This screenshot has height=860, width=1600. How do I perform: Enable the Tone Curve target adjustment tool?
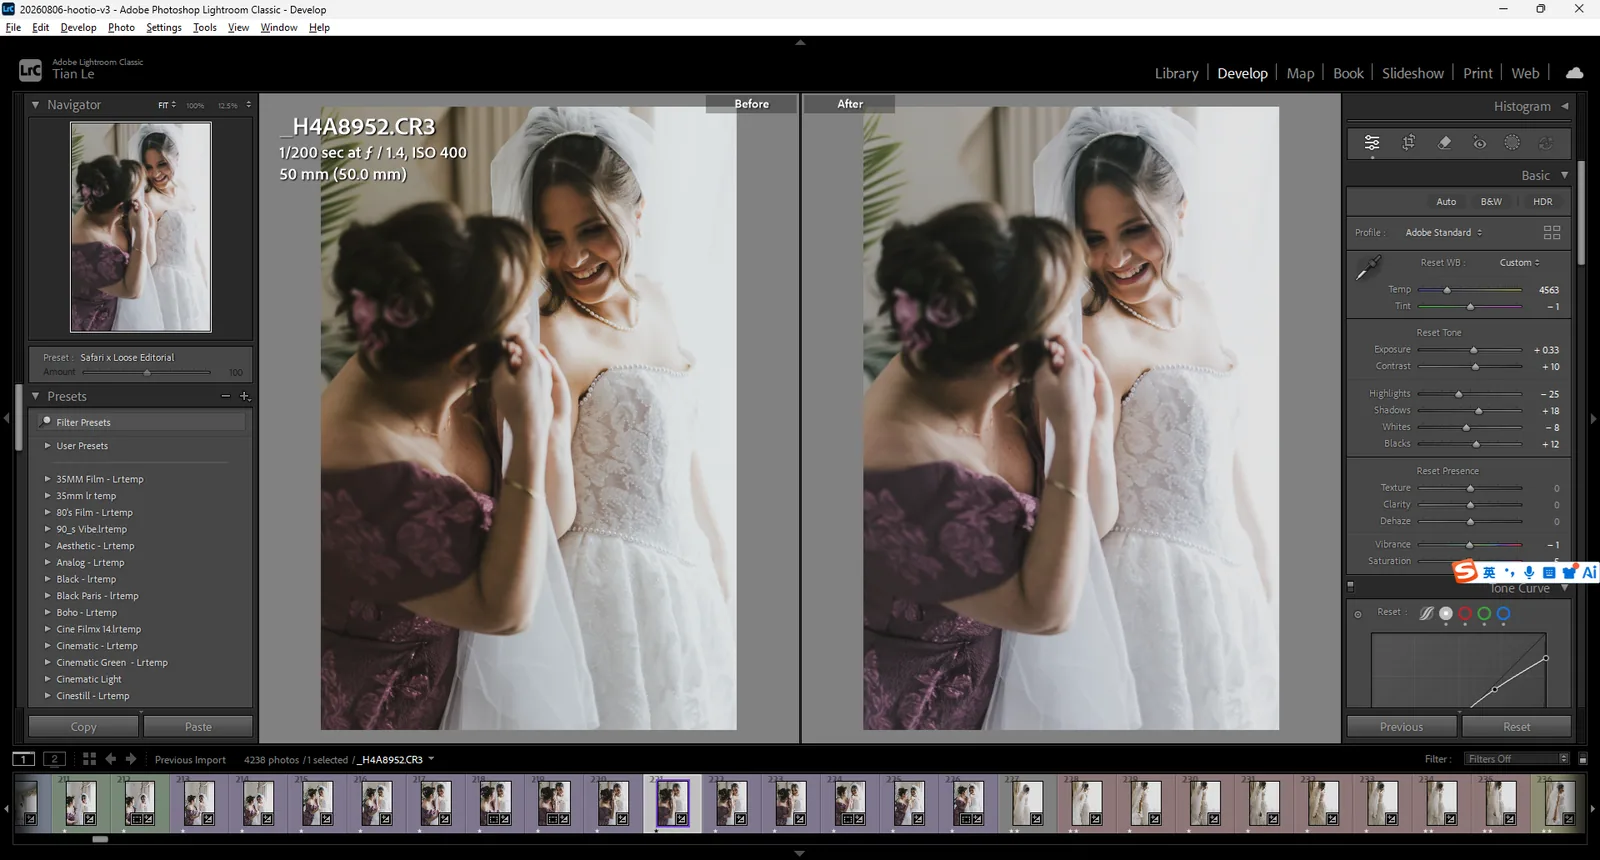[x=1357, y=614]
